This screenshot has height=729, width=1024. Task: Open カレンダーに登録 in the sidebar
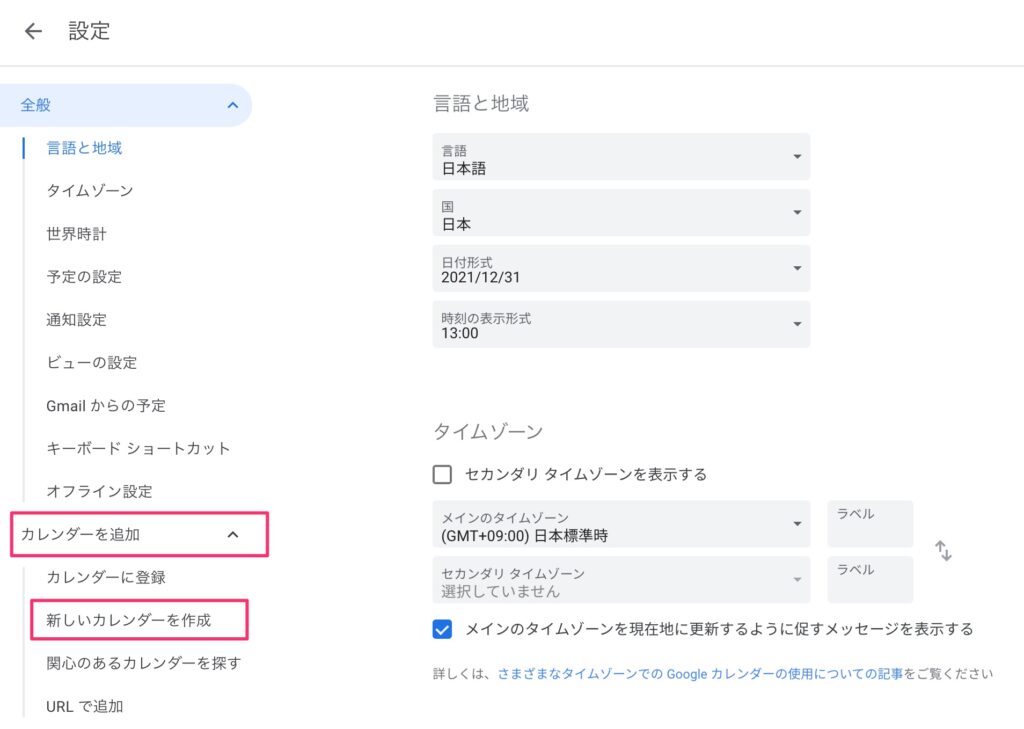(x=106, y=577)
